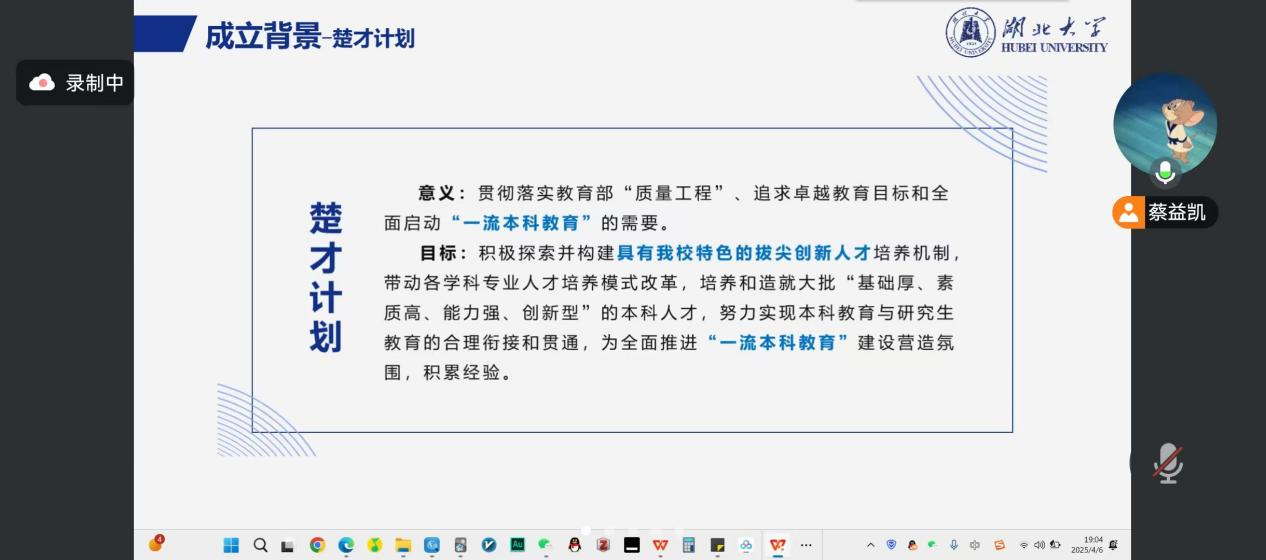
Task: Click the recording status cloud icon
Action: pos(42,83)
